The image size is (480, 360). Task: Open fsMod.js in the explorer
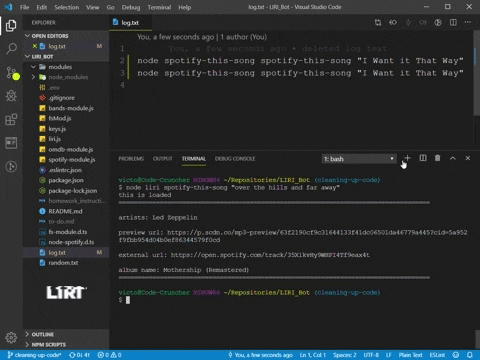[x=60, y=118]
